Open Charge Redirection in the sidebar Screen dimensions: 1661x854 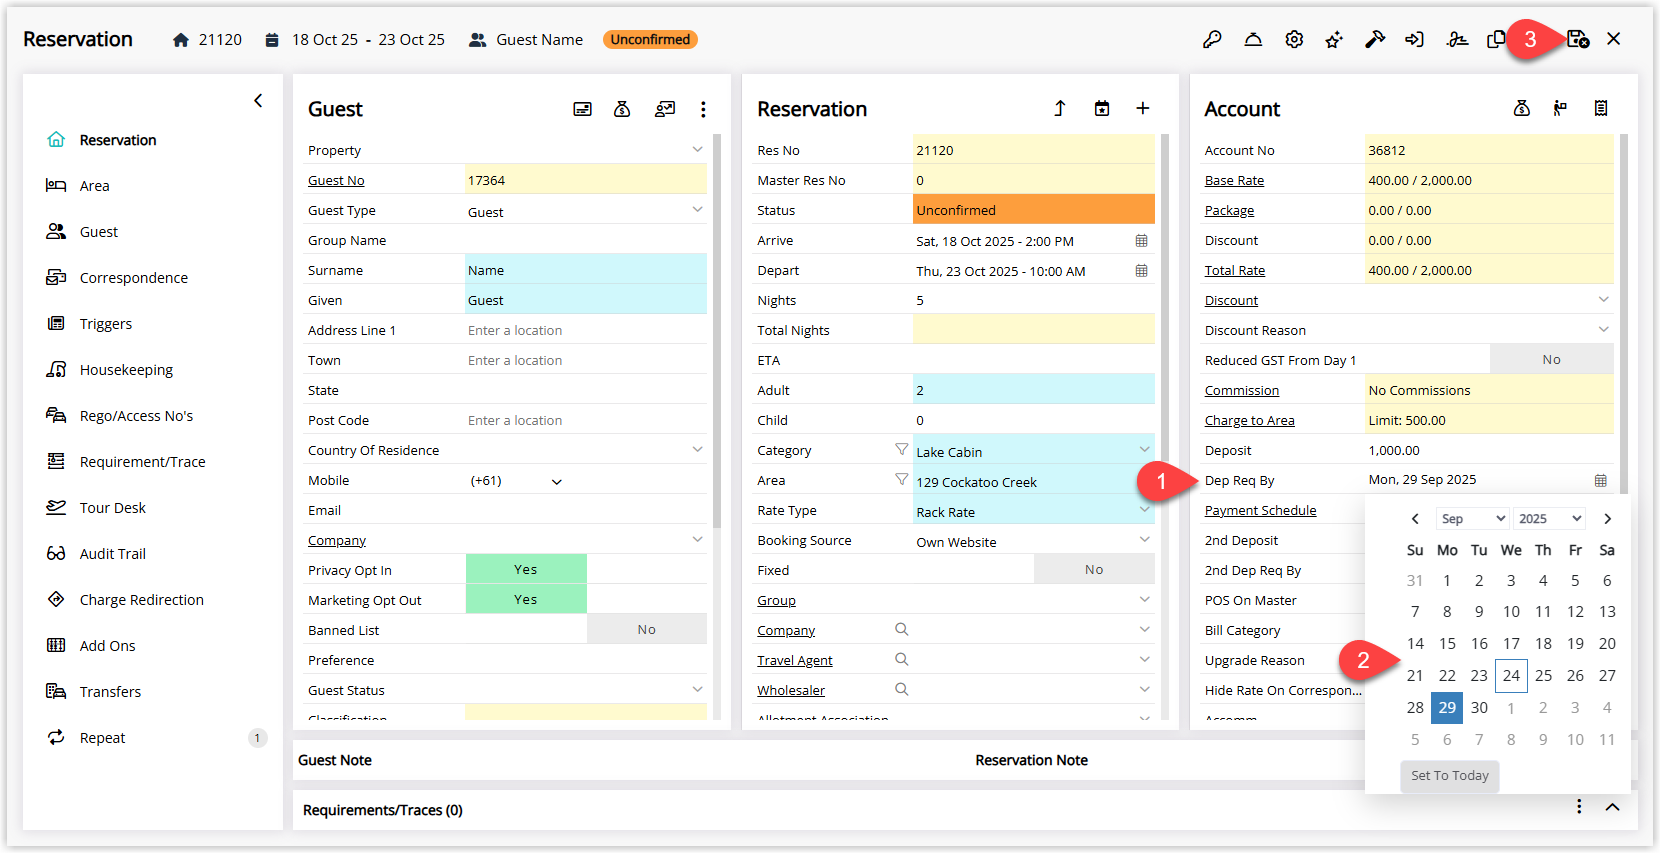pos(142,600)
